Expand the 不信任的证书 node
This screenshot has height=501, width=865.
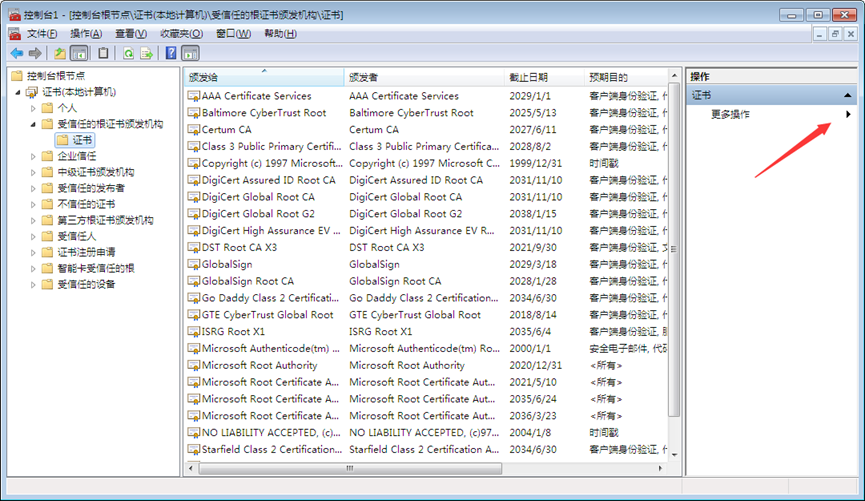[x=33, y=204]
